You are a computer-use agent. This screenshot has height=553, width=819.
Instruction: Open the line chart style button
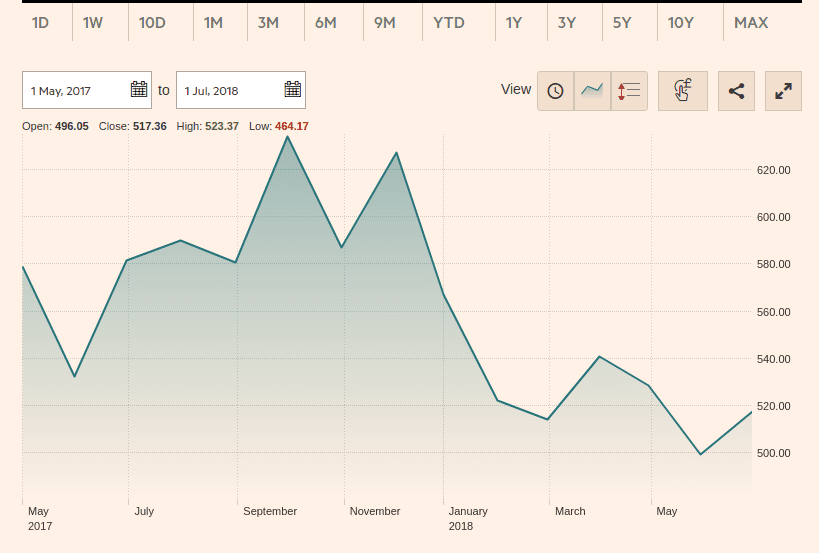click(x=592, y=91)
